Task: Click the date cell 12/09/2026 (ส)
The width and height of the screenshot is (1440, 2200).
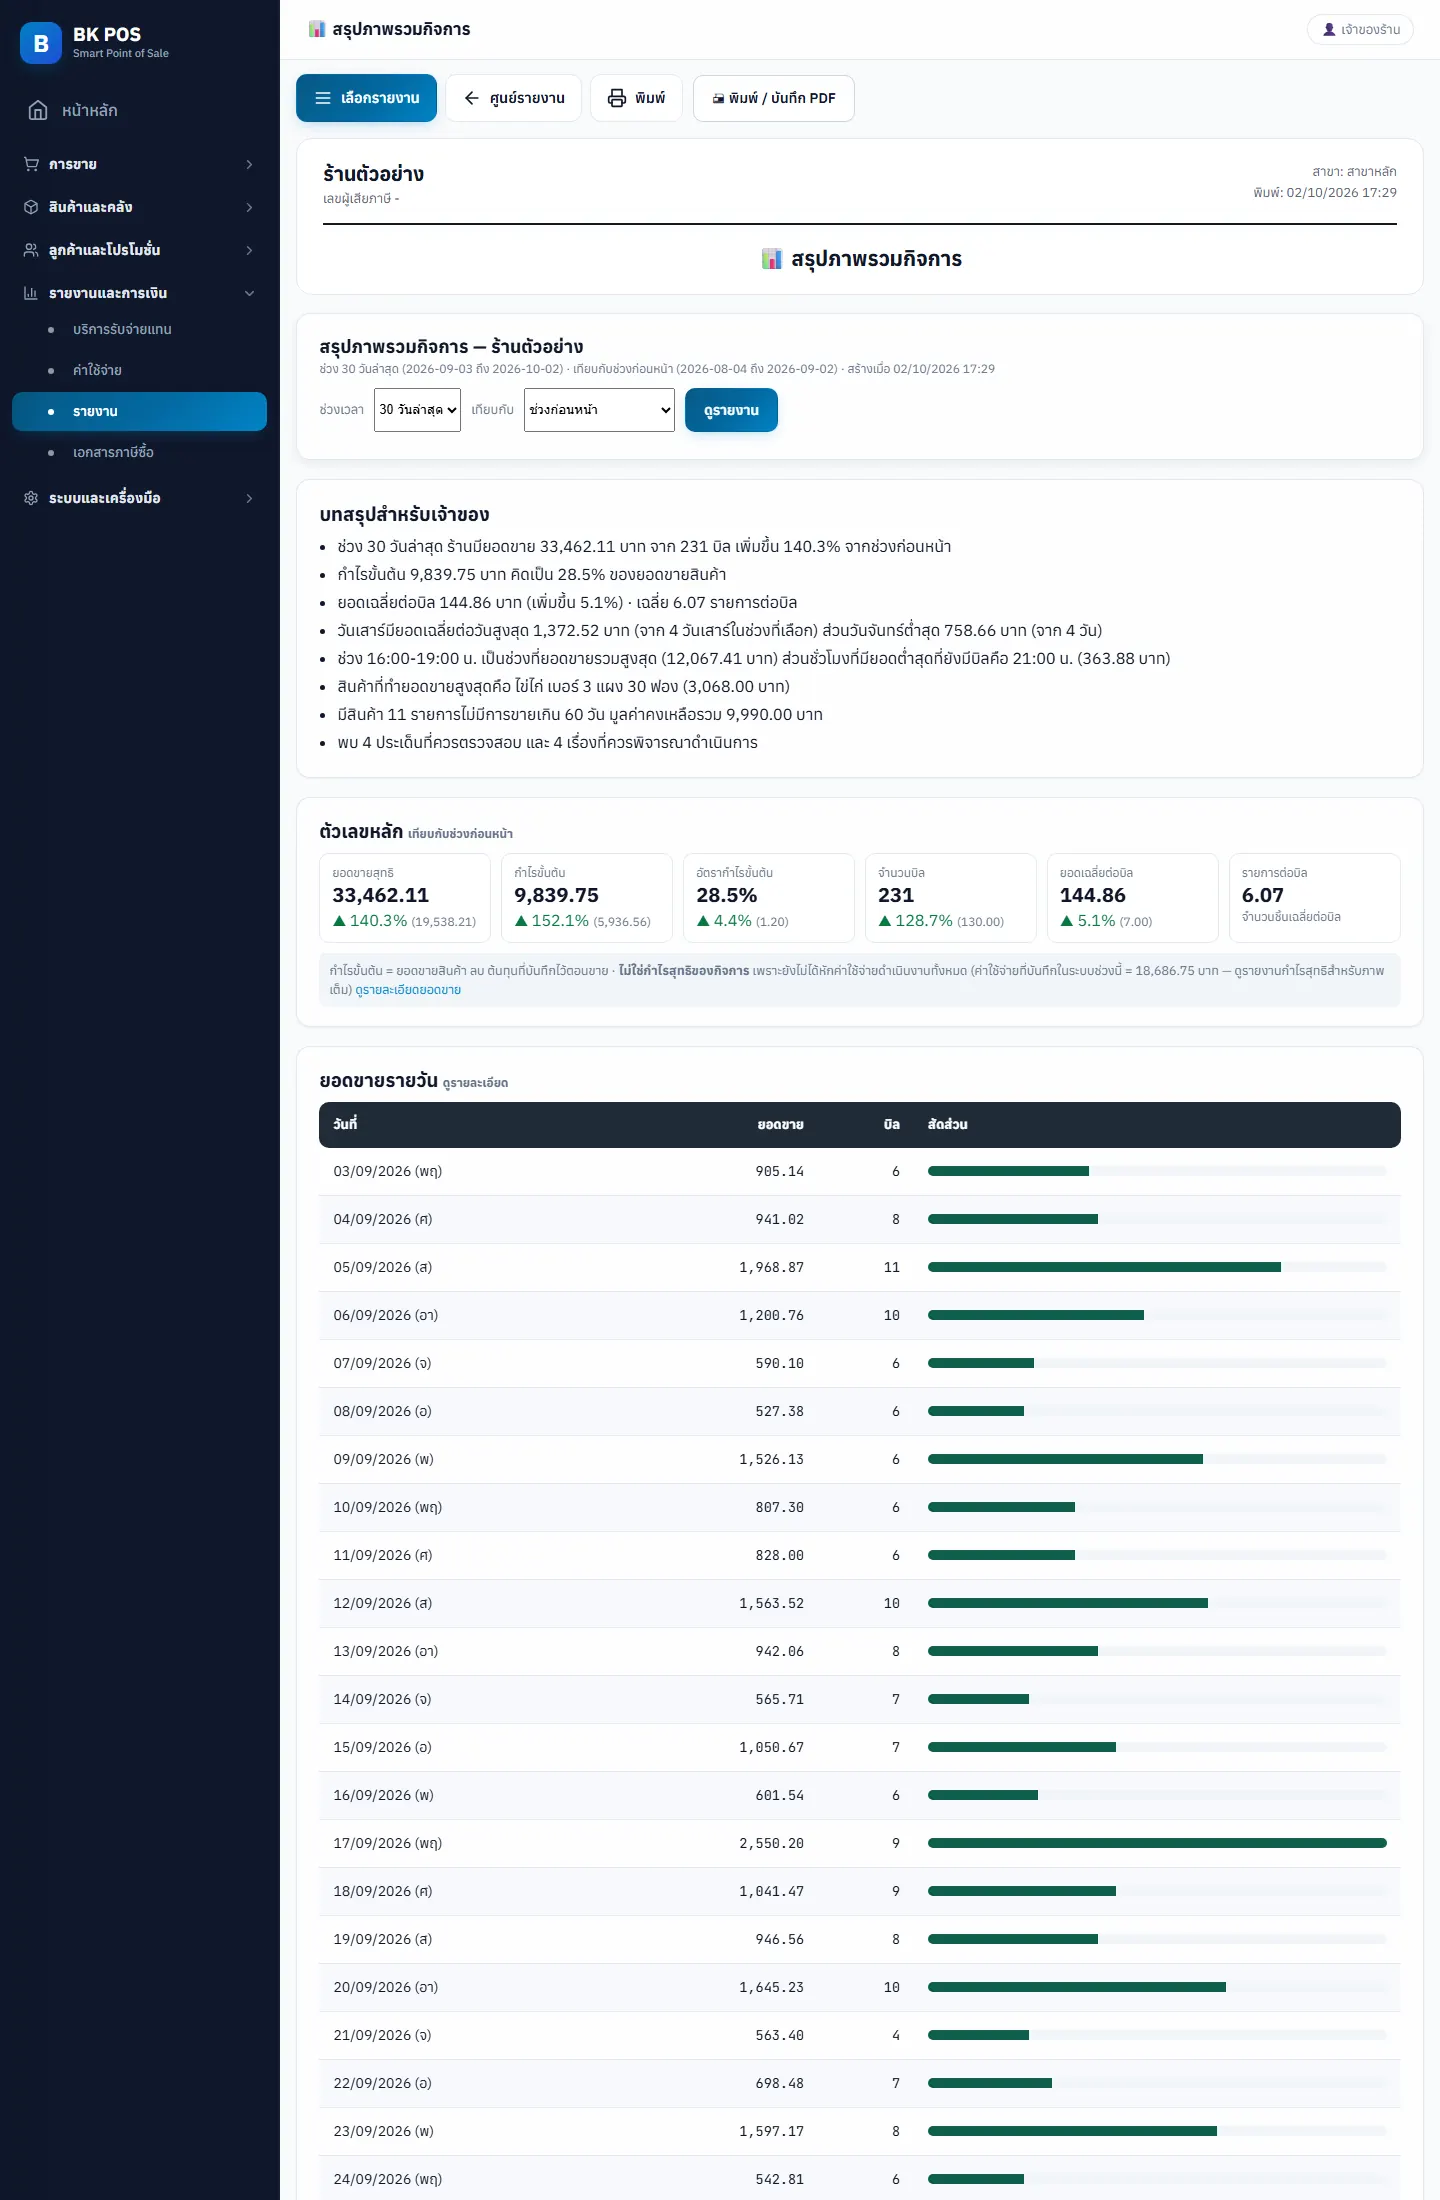Action: point(383,1603)
